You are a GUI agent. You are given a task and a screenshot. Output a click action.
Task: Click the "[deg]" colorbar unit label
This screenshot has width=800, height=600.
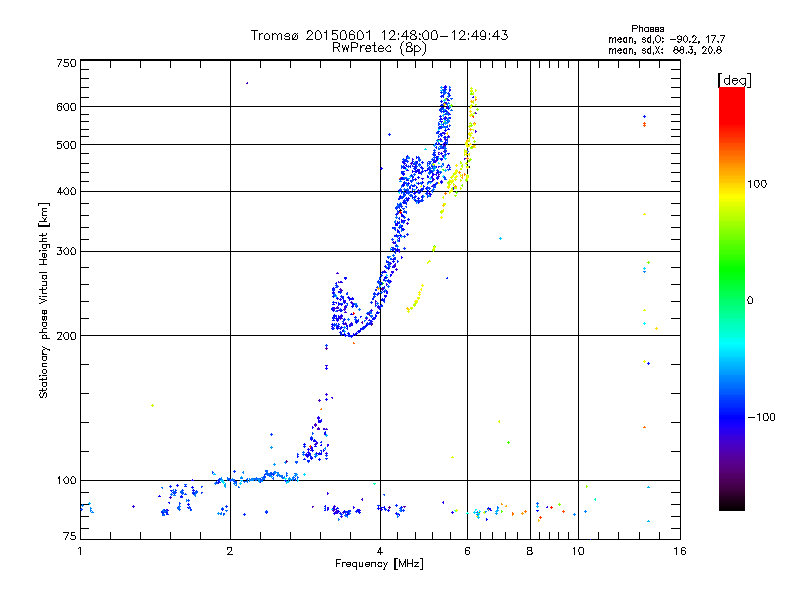[x=734, y=80]
